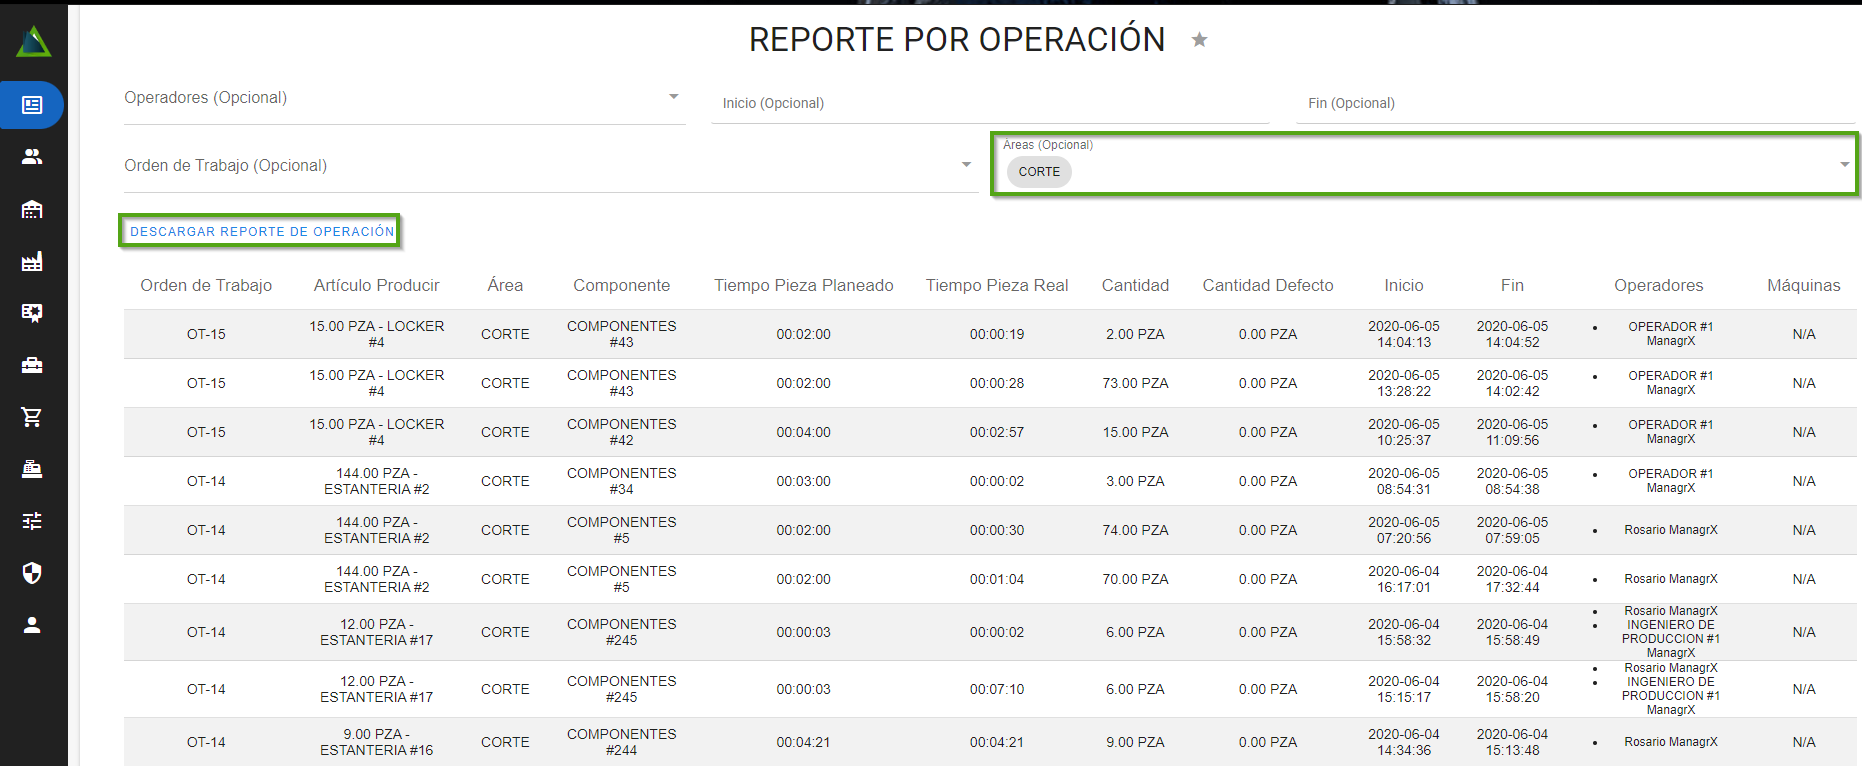1862x766 pixels.
Task: Mark report as favorite with star
Action: [x=1199, y=40]
